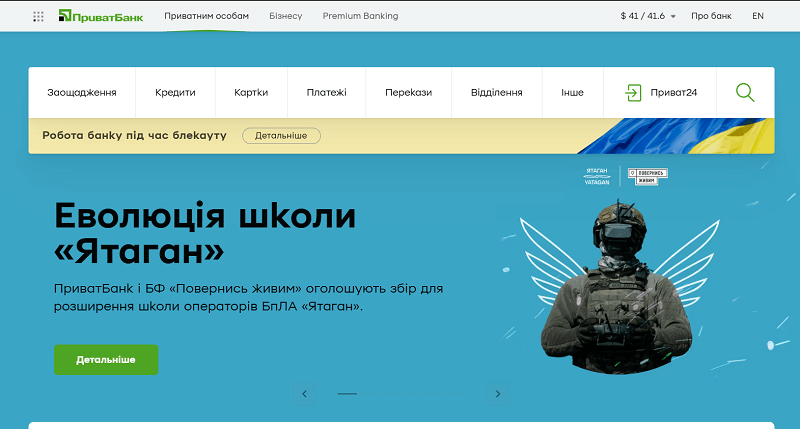The height and width of the screenshot is (429, 800).
Task: Open the Заощадження menu
Action: [82, 93]
